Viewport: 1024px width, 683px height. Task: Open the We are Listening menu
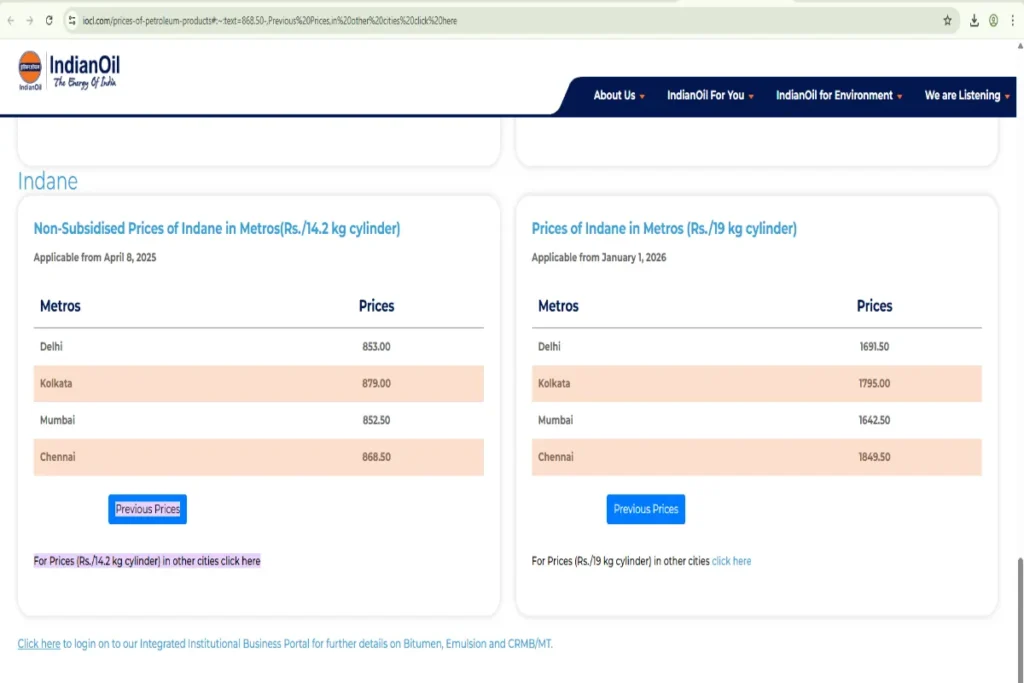click(x=967, y=96)
